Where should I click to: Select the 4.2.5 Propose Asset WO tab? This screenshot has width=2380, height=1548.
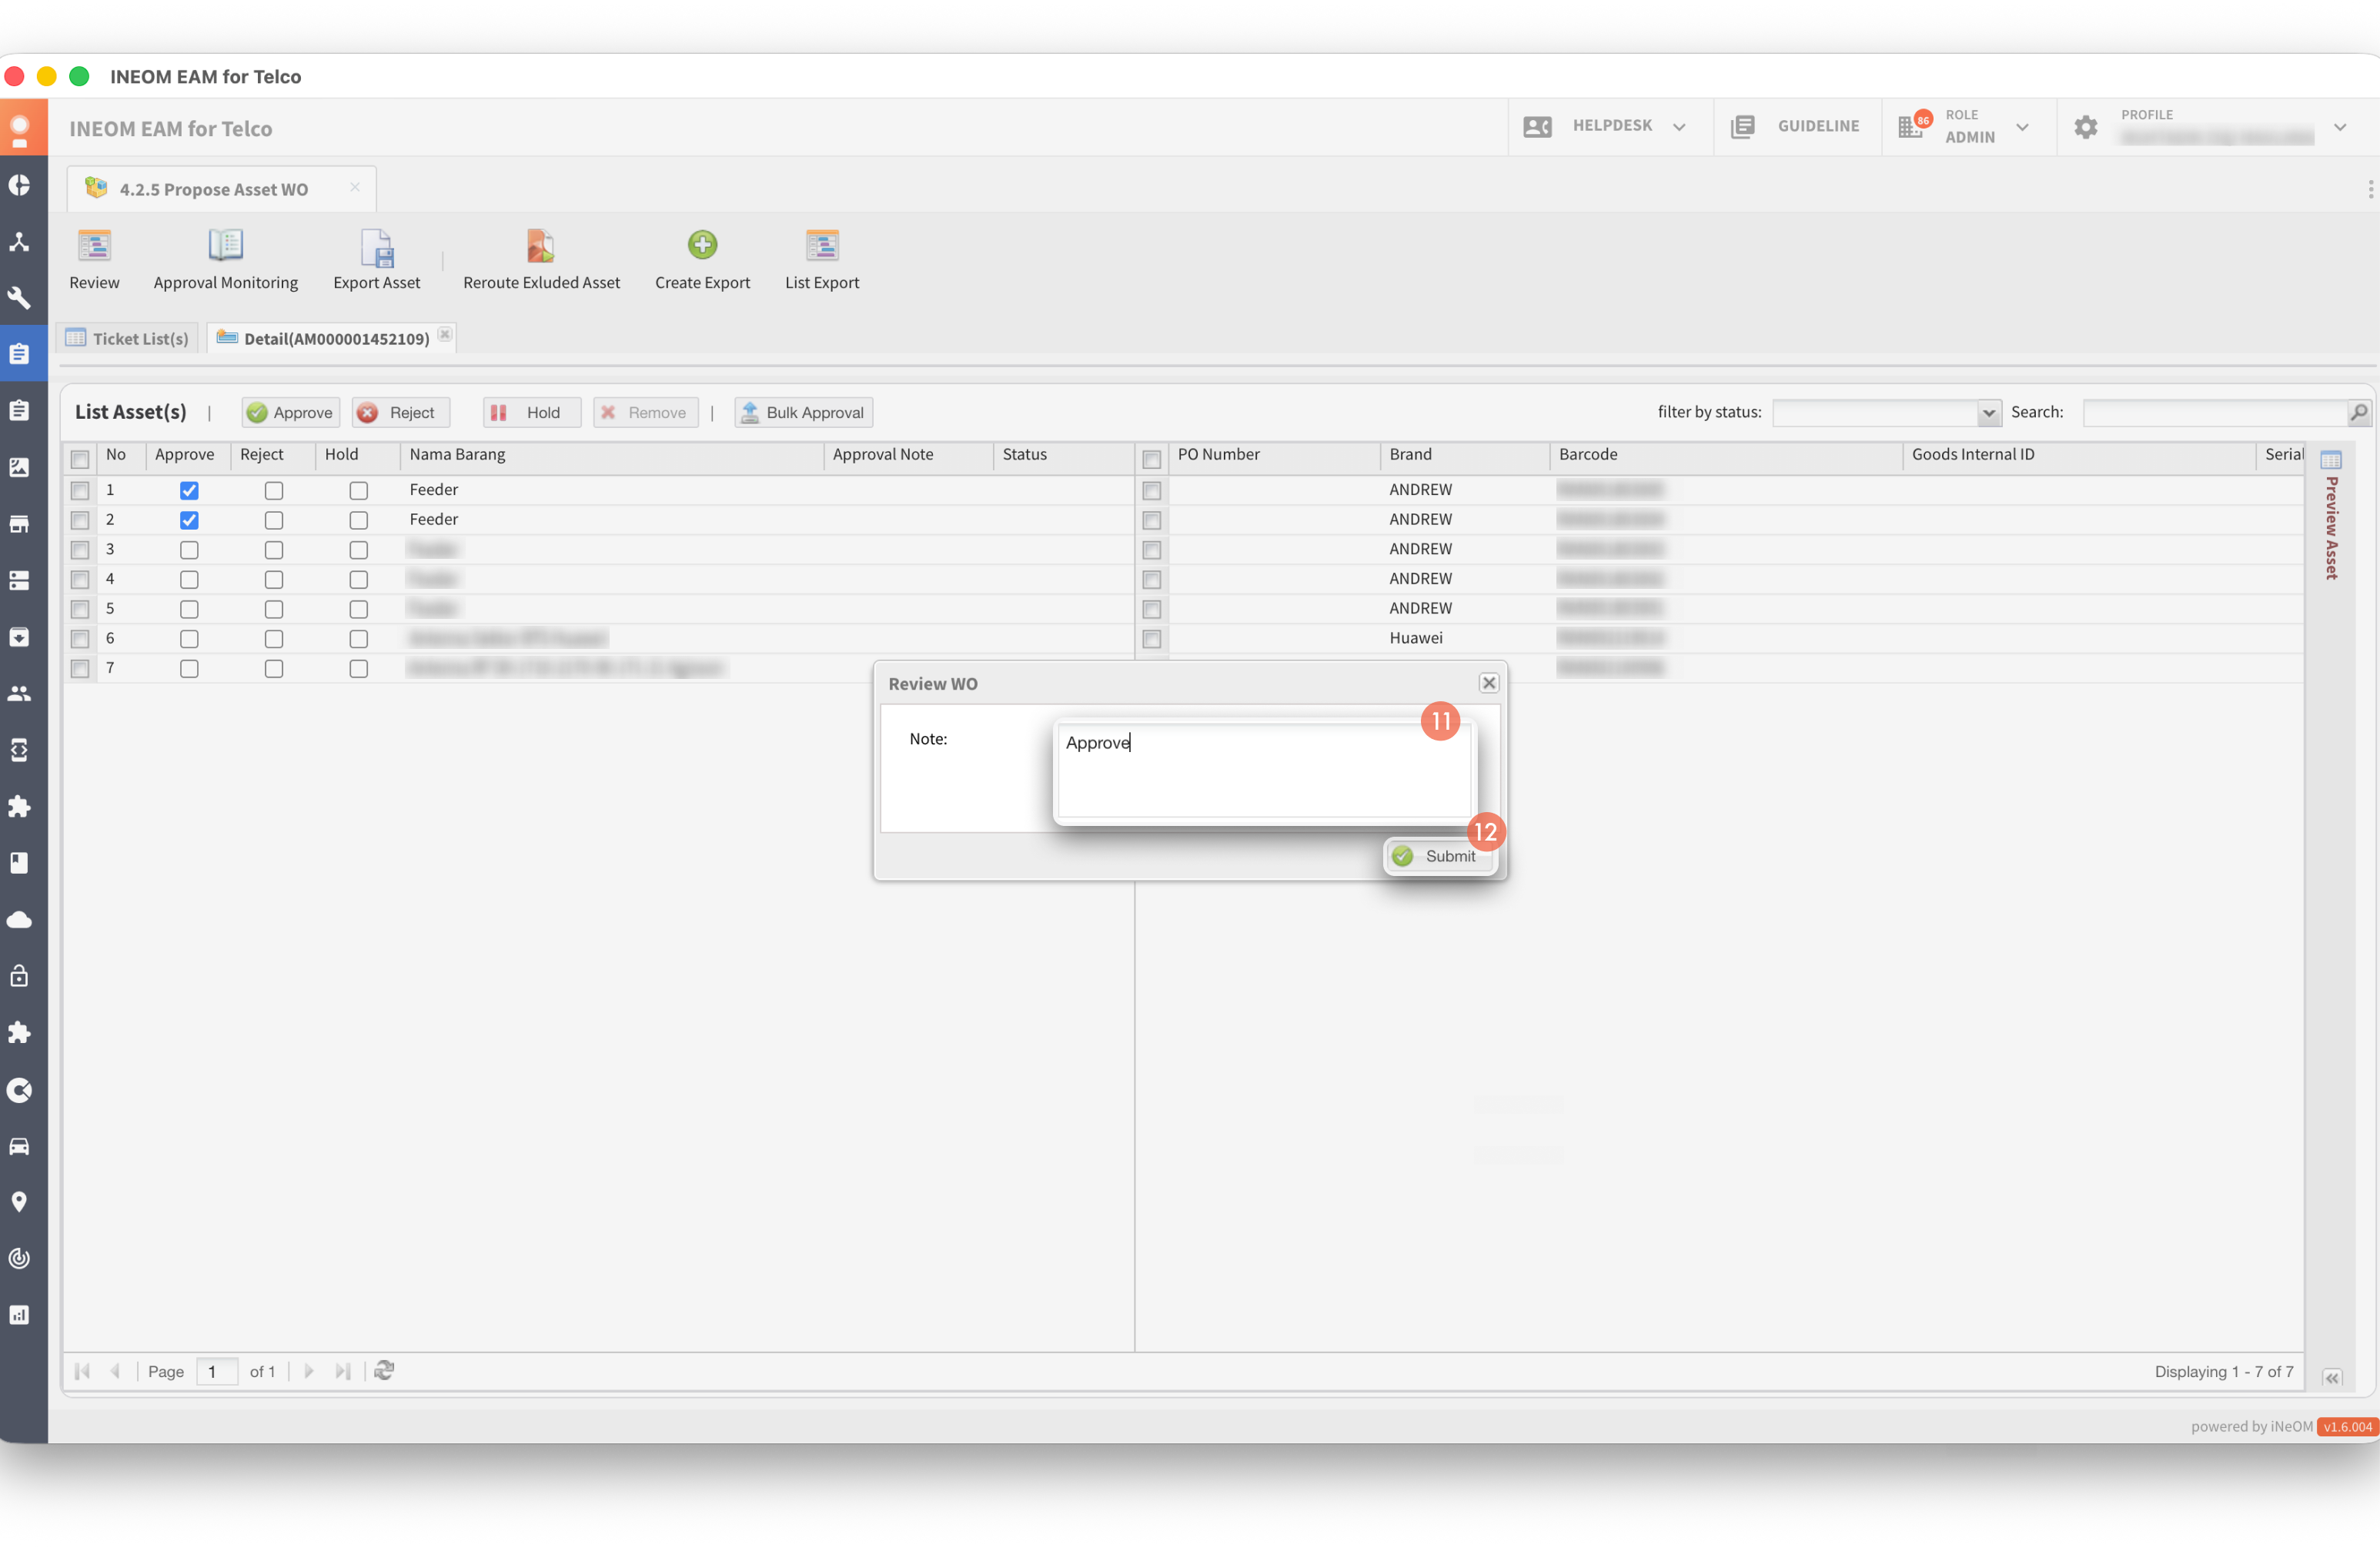pyautogui.click(x=213, y=189)
